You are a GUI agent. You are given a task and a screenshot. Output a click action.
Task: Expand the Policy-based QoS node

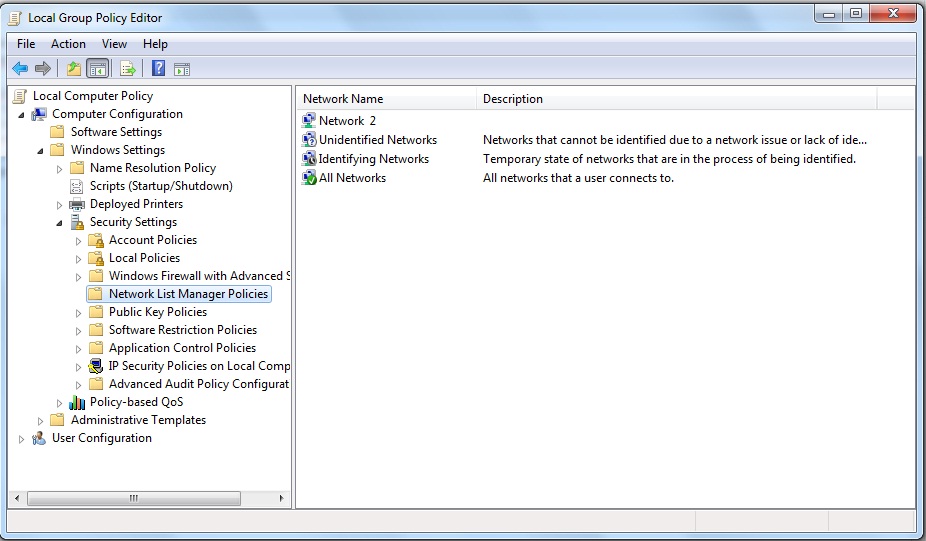[59, 403]
